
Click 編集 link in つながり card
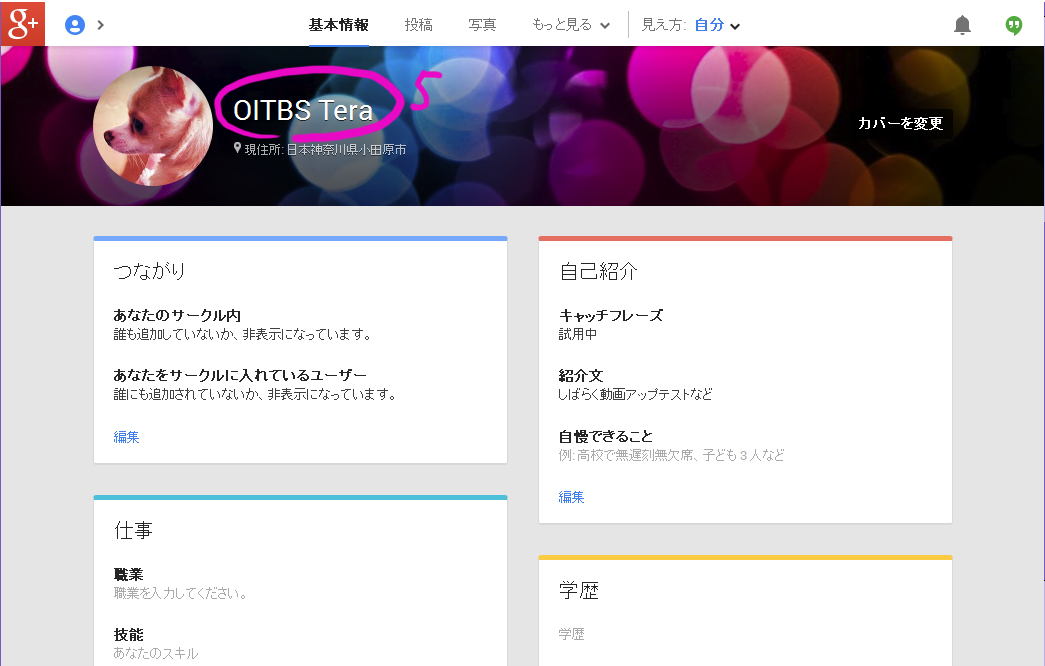click(x=126, y=437)
